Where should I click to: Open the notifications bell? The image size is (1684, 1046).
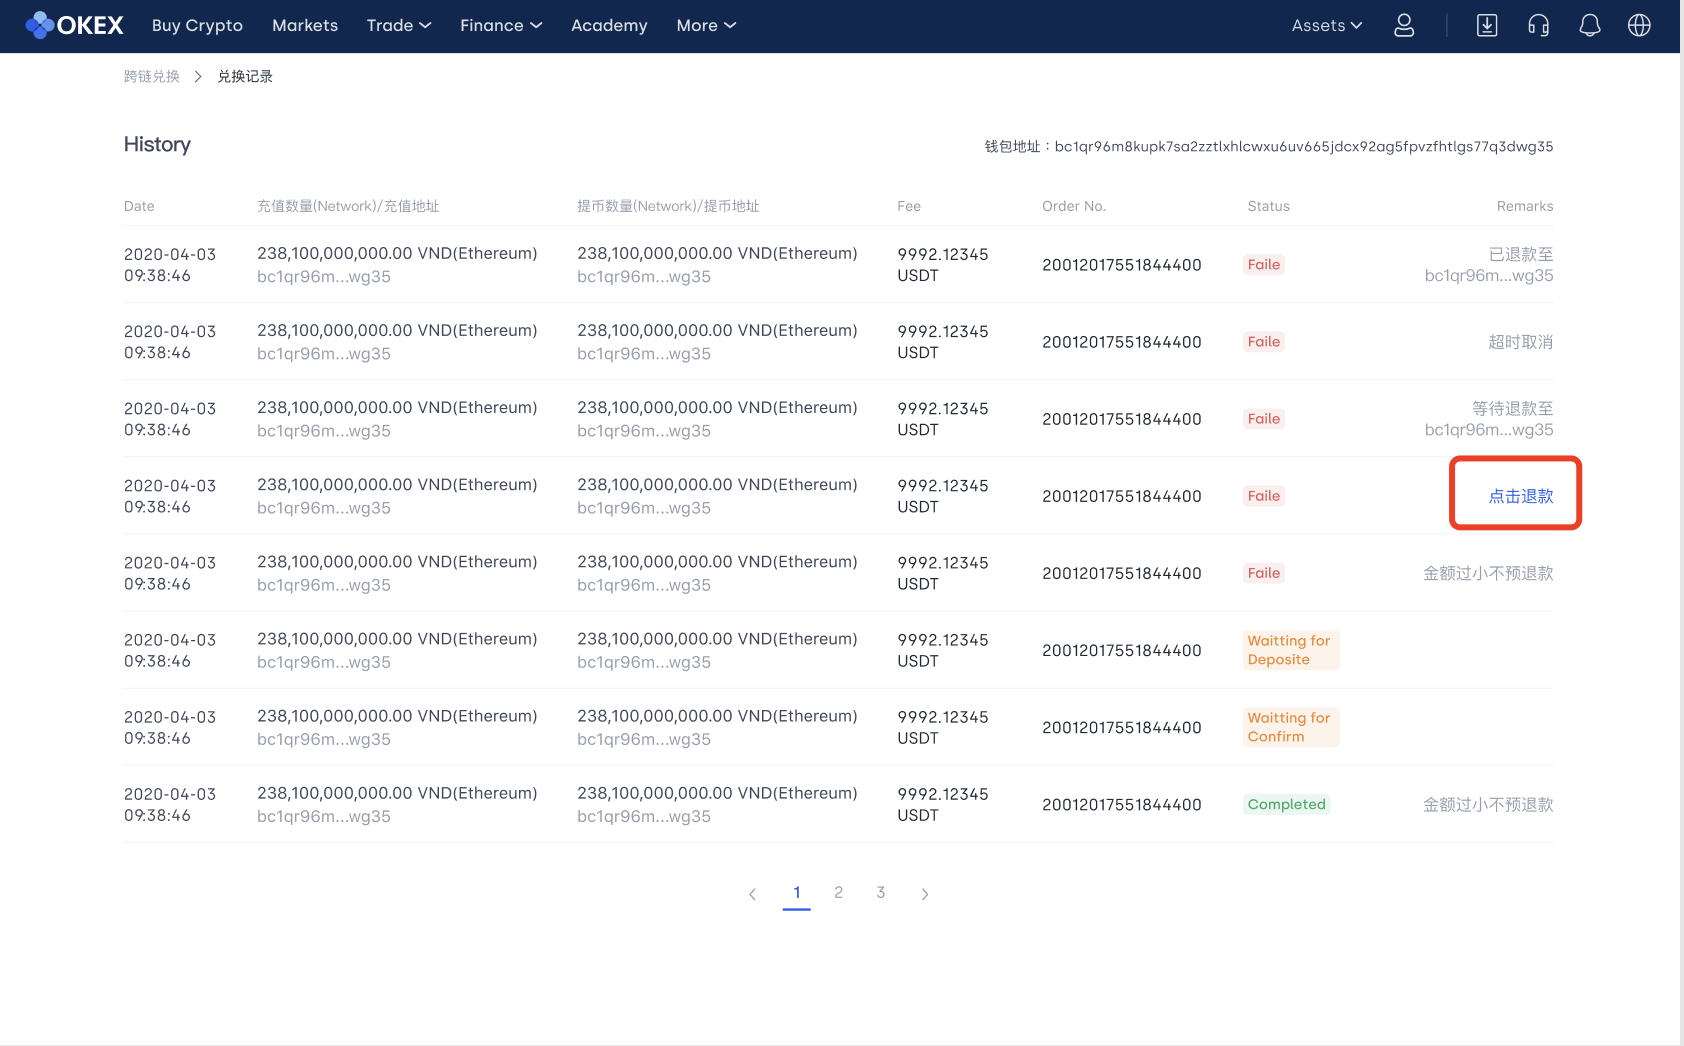[x=1589, y=26]
